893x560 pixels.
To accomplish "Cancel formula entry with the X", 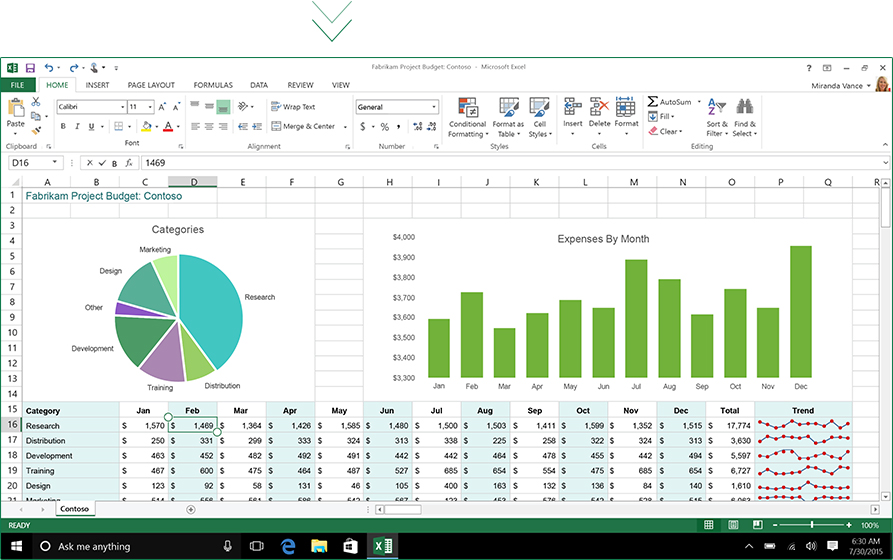I will 89,163.
